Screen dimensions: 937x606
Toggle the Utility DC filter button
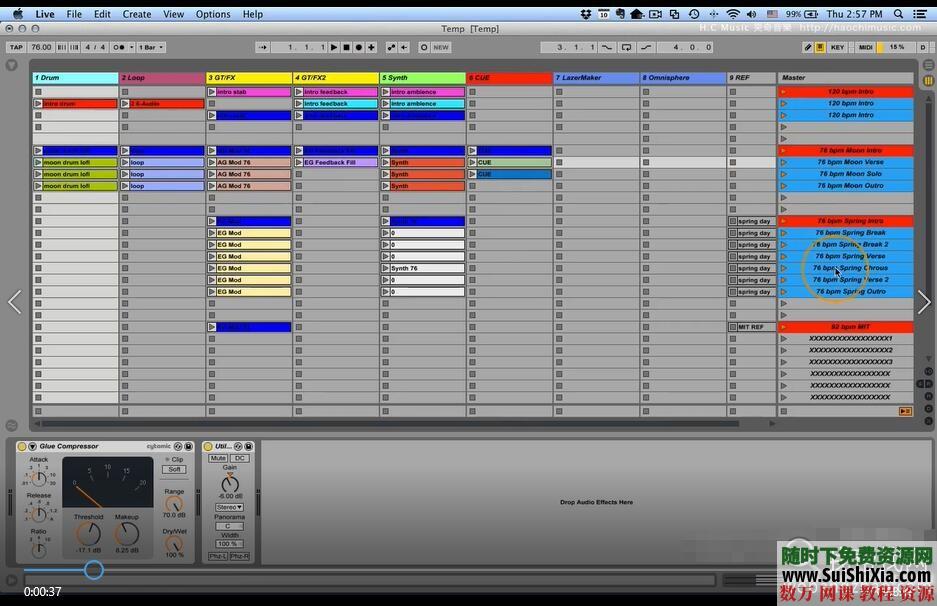(240, 458)
